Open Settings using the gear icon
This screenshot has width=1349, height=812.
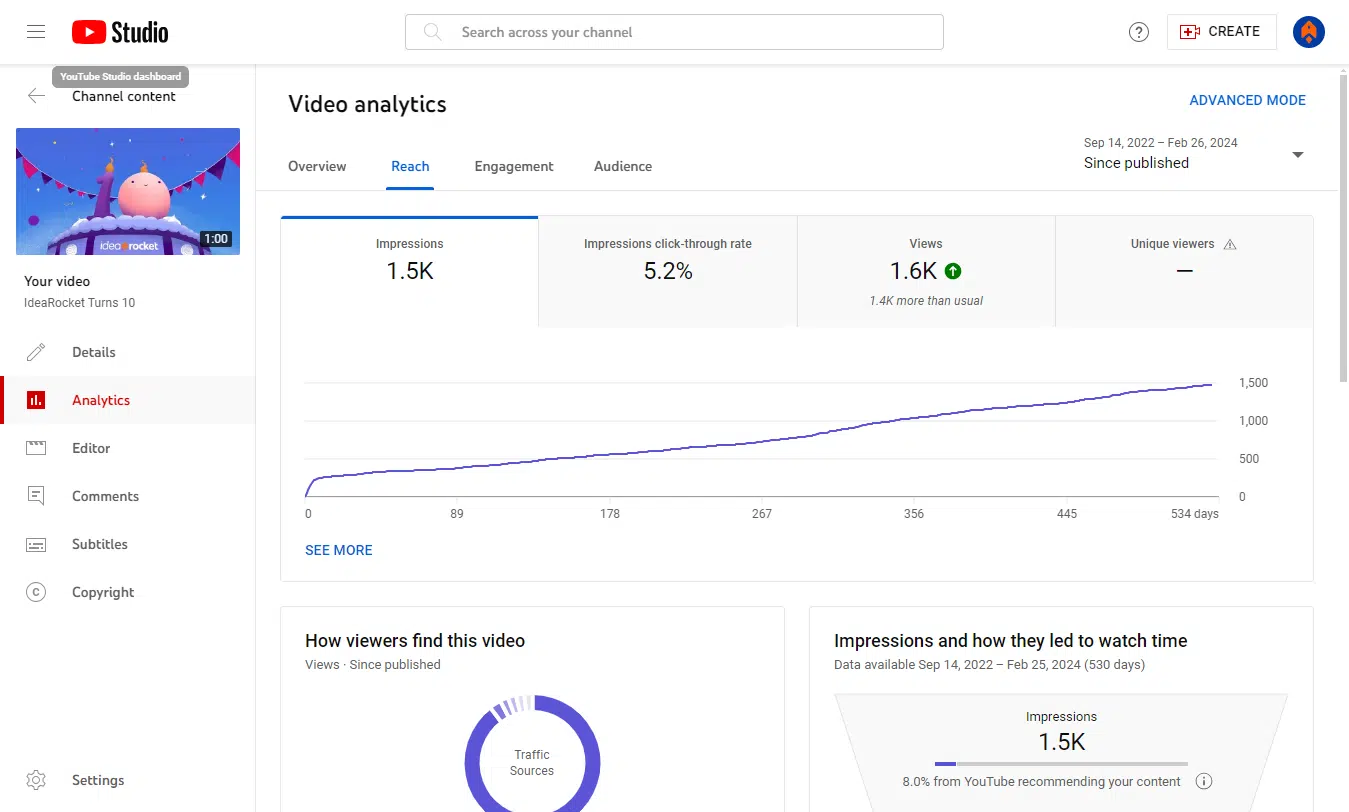pos(36,780)
